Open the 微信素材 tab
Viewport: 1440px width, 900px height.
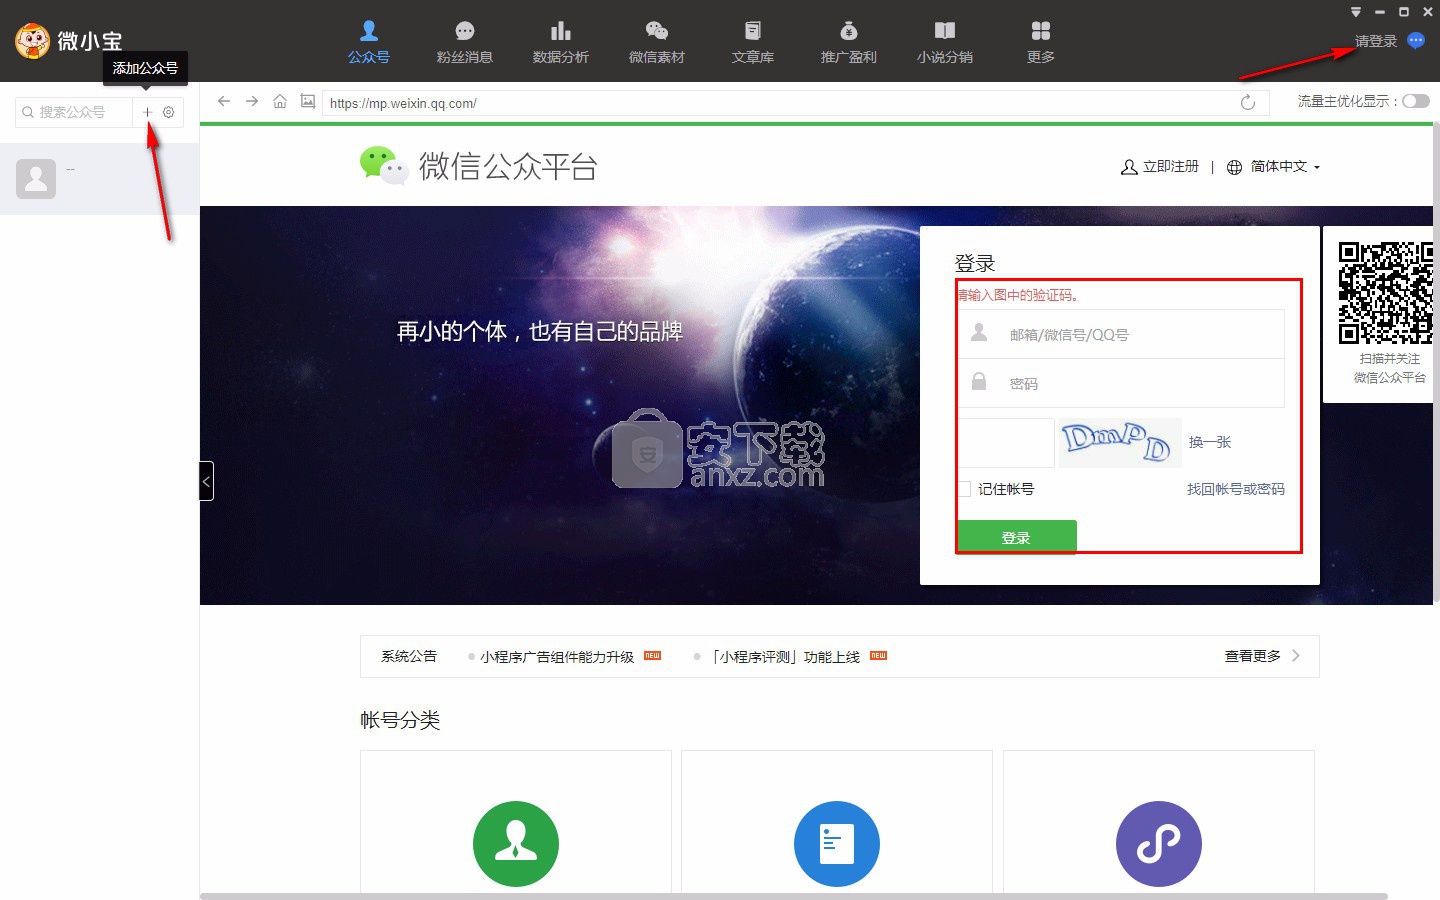pyautogui.click(x=657, y=42)
